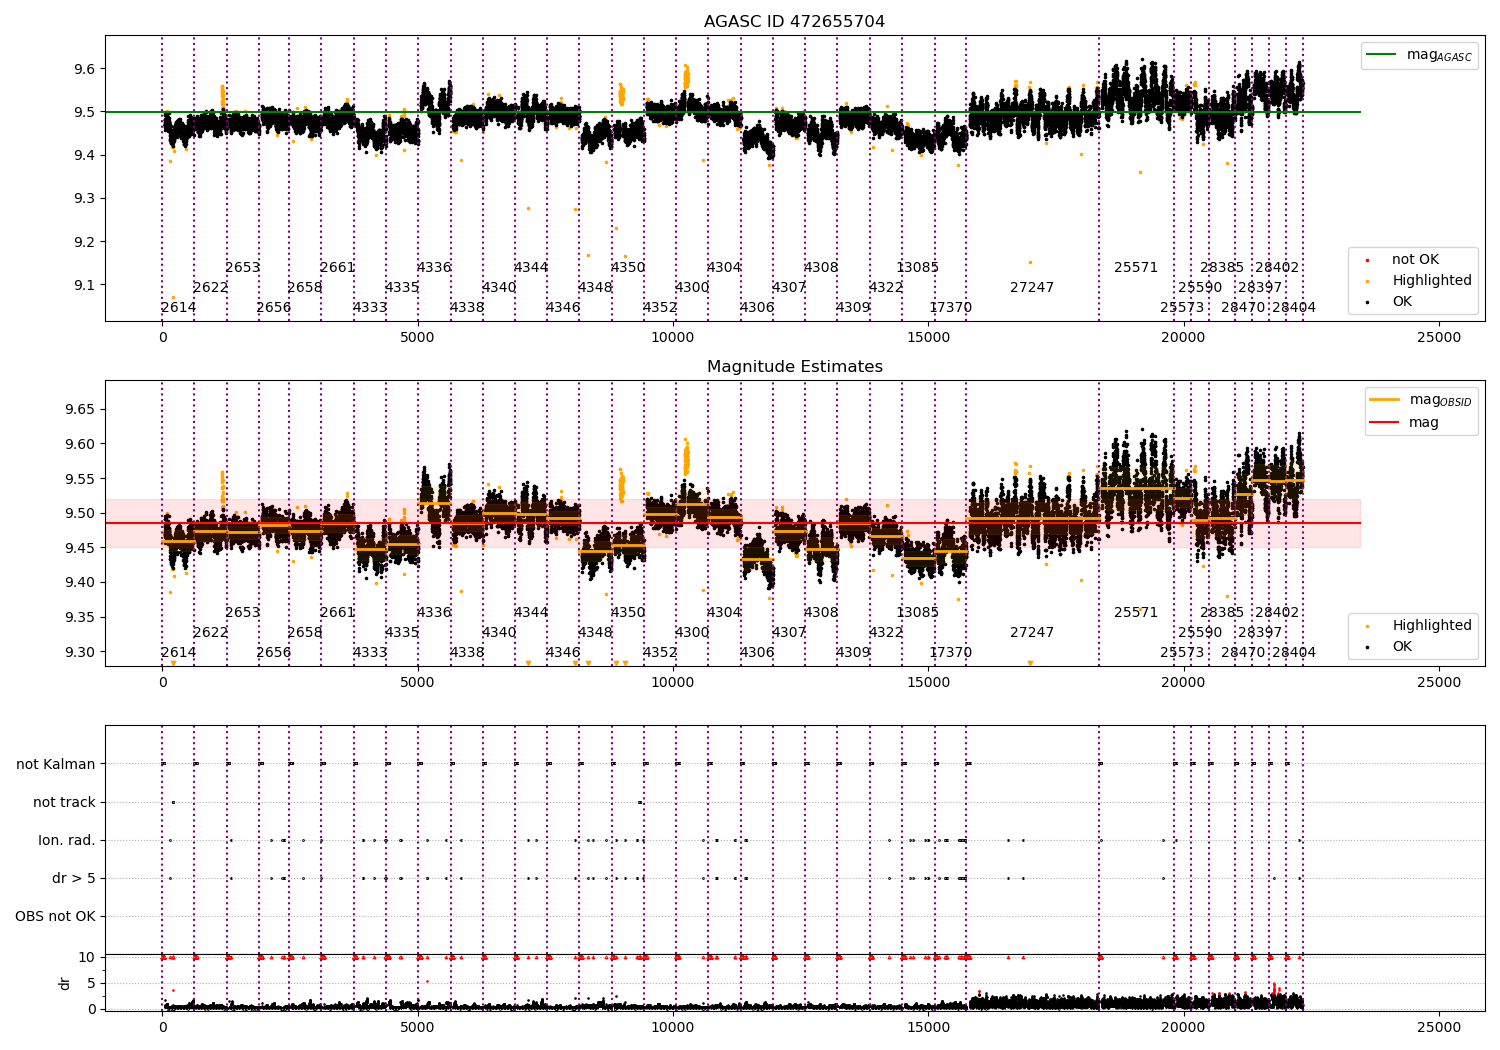Click OBSID label 4304 in middle plot

[x=724, y=613]
